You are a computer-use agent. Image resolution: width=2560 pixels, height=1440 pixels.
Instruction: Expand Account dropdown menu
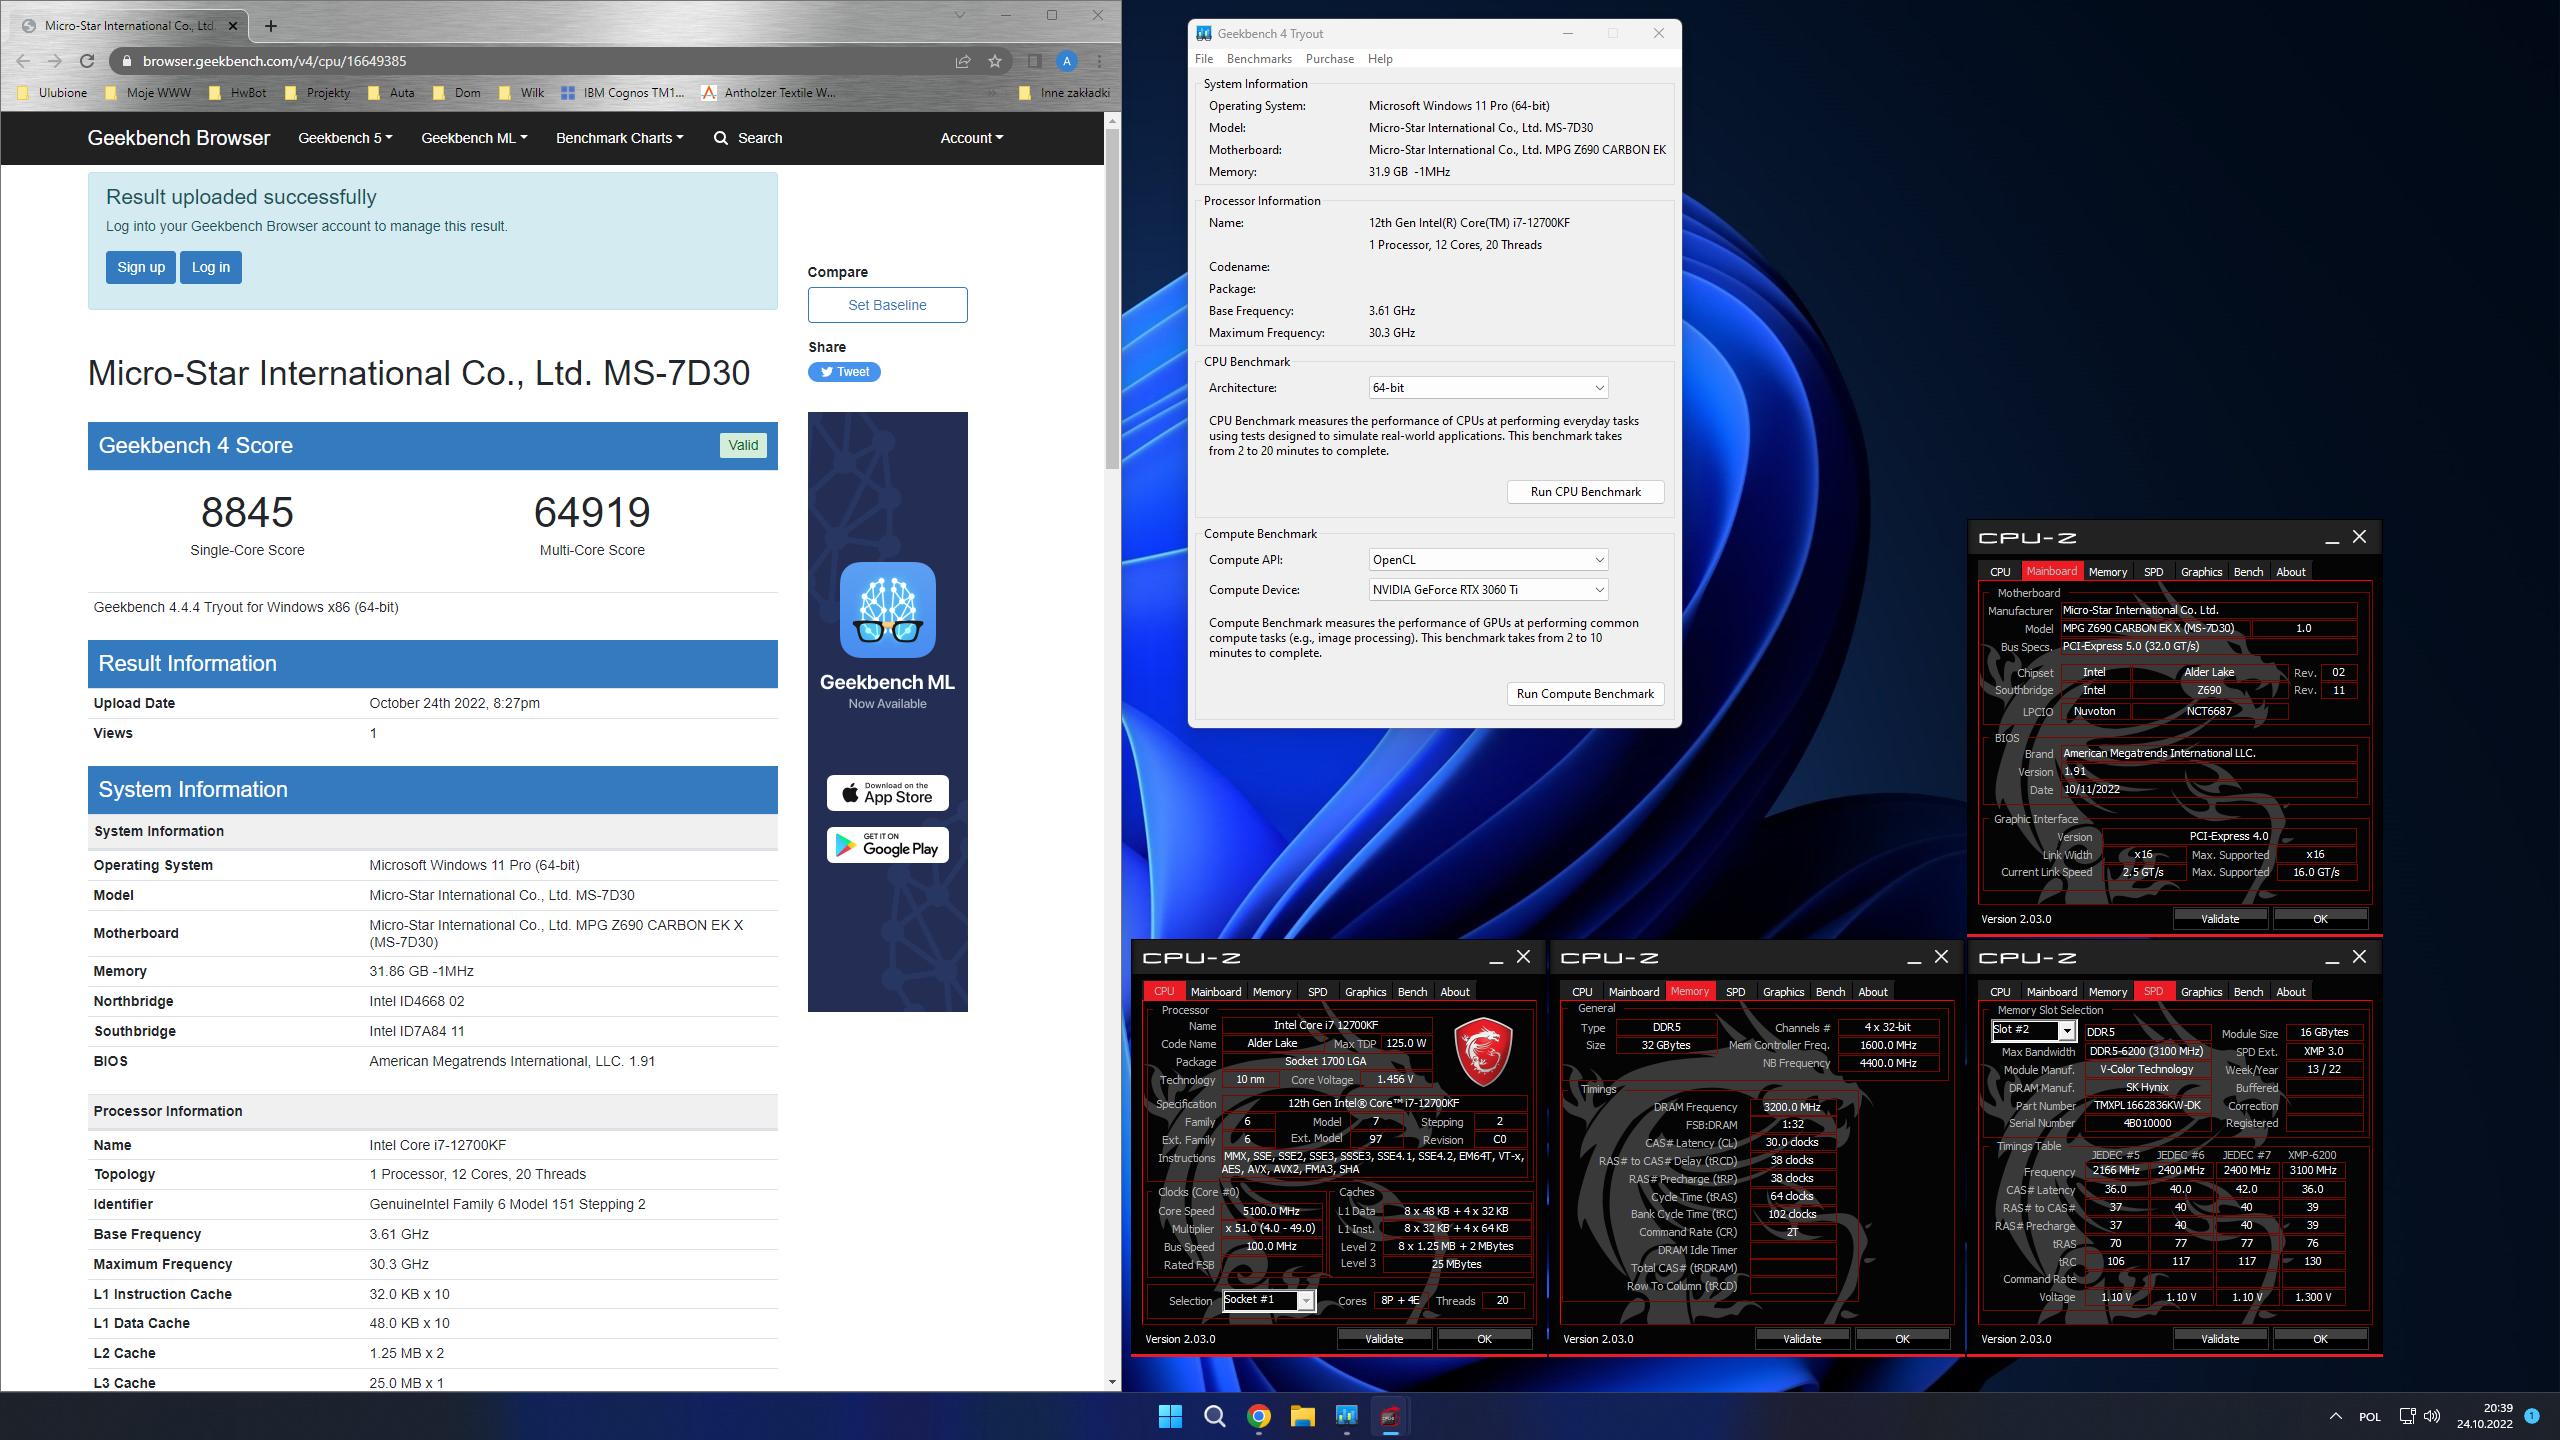pos(971,138)
